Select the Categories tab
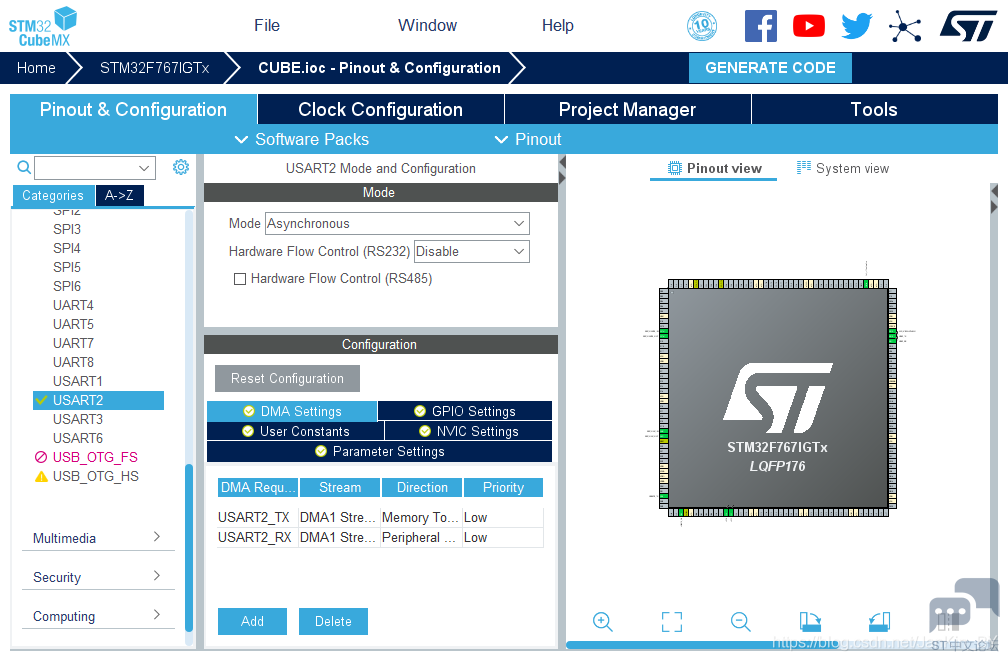 click(x=53, y=195)
